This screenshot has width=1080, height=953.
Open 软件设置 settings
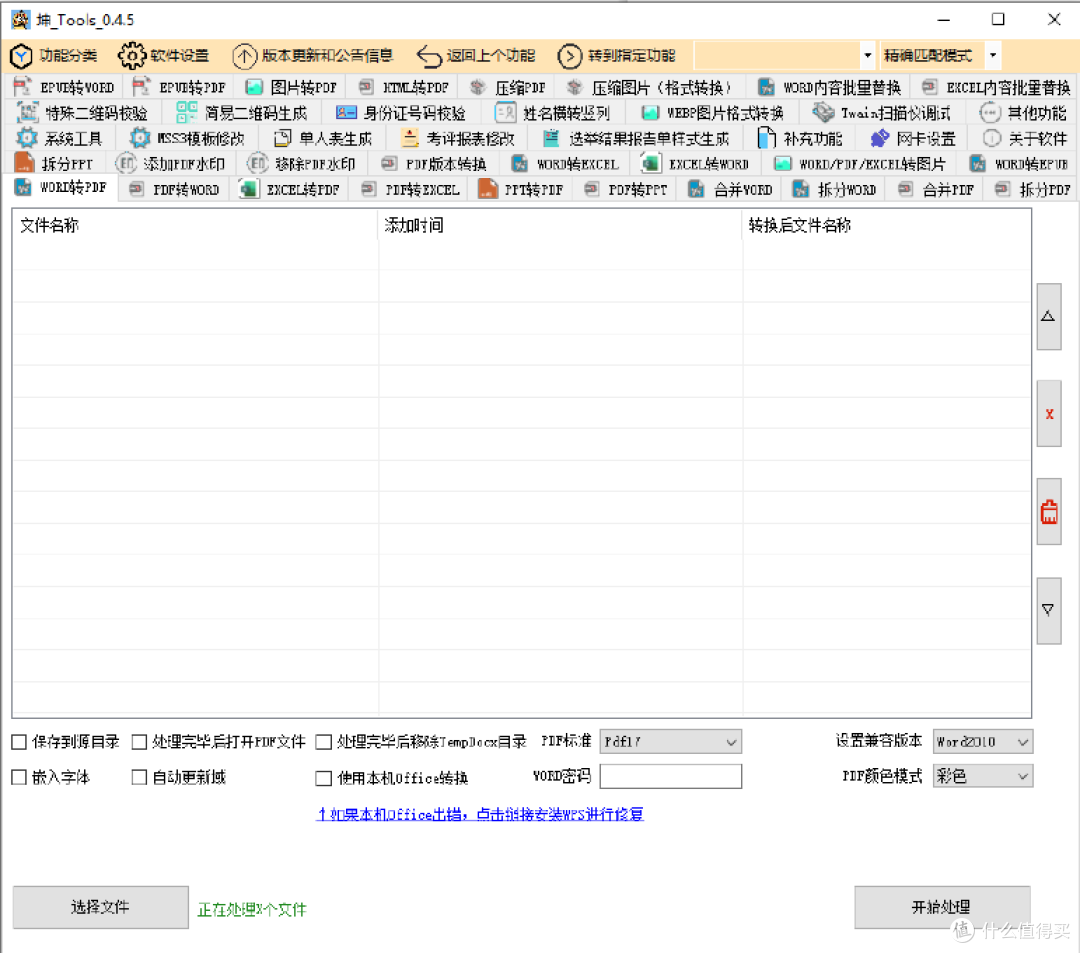tap(163, 56)
